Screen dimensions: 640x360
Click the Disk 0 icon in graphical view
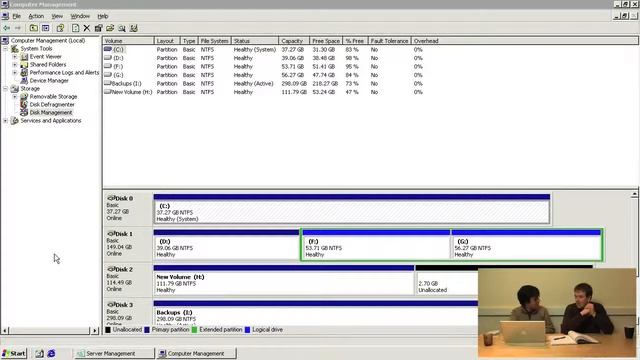(111, 198)
